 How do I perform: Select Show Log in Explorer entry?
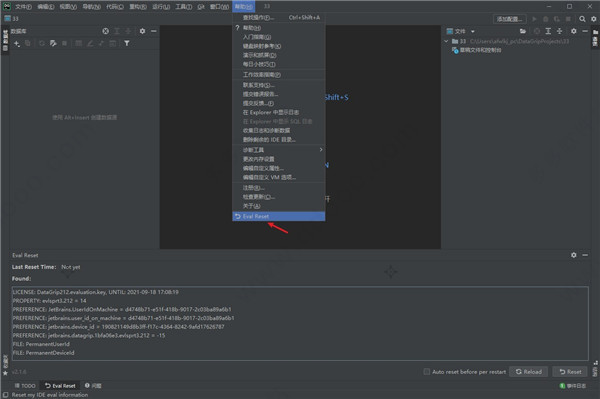[279, 112]
